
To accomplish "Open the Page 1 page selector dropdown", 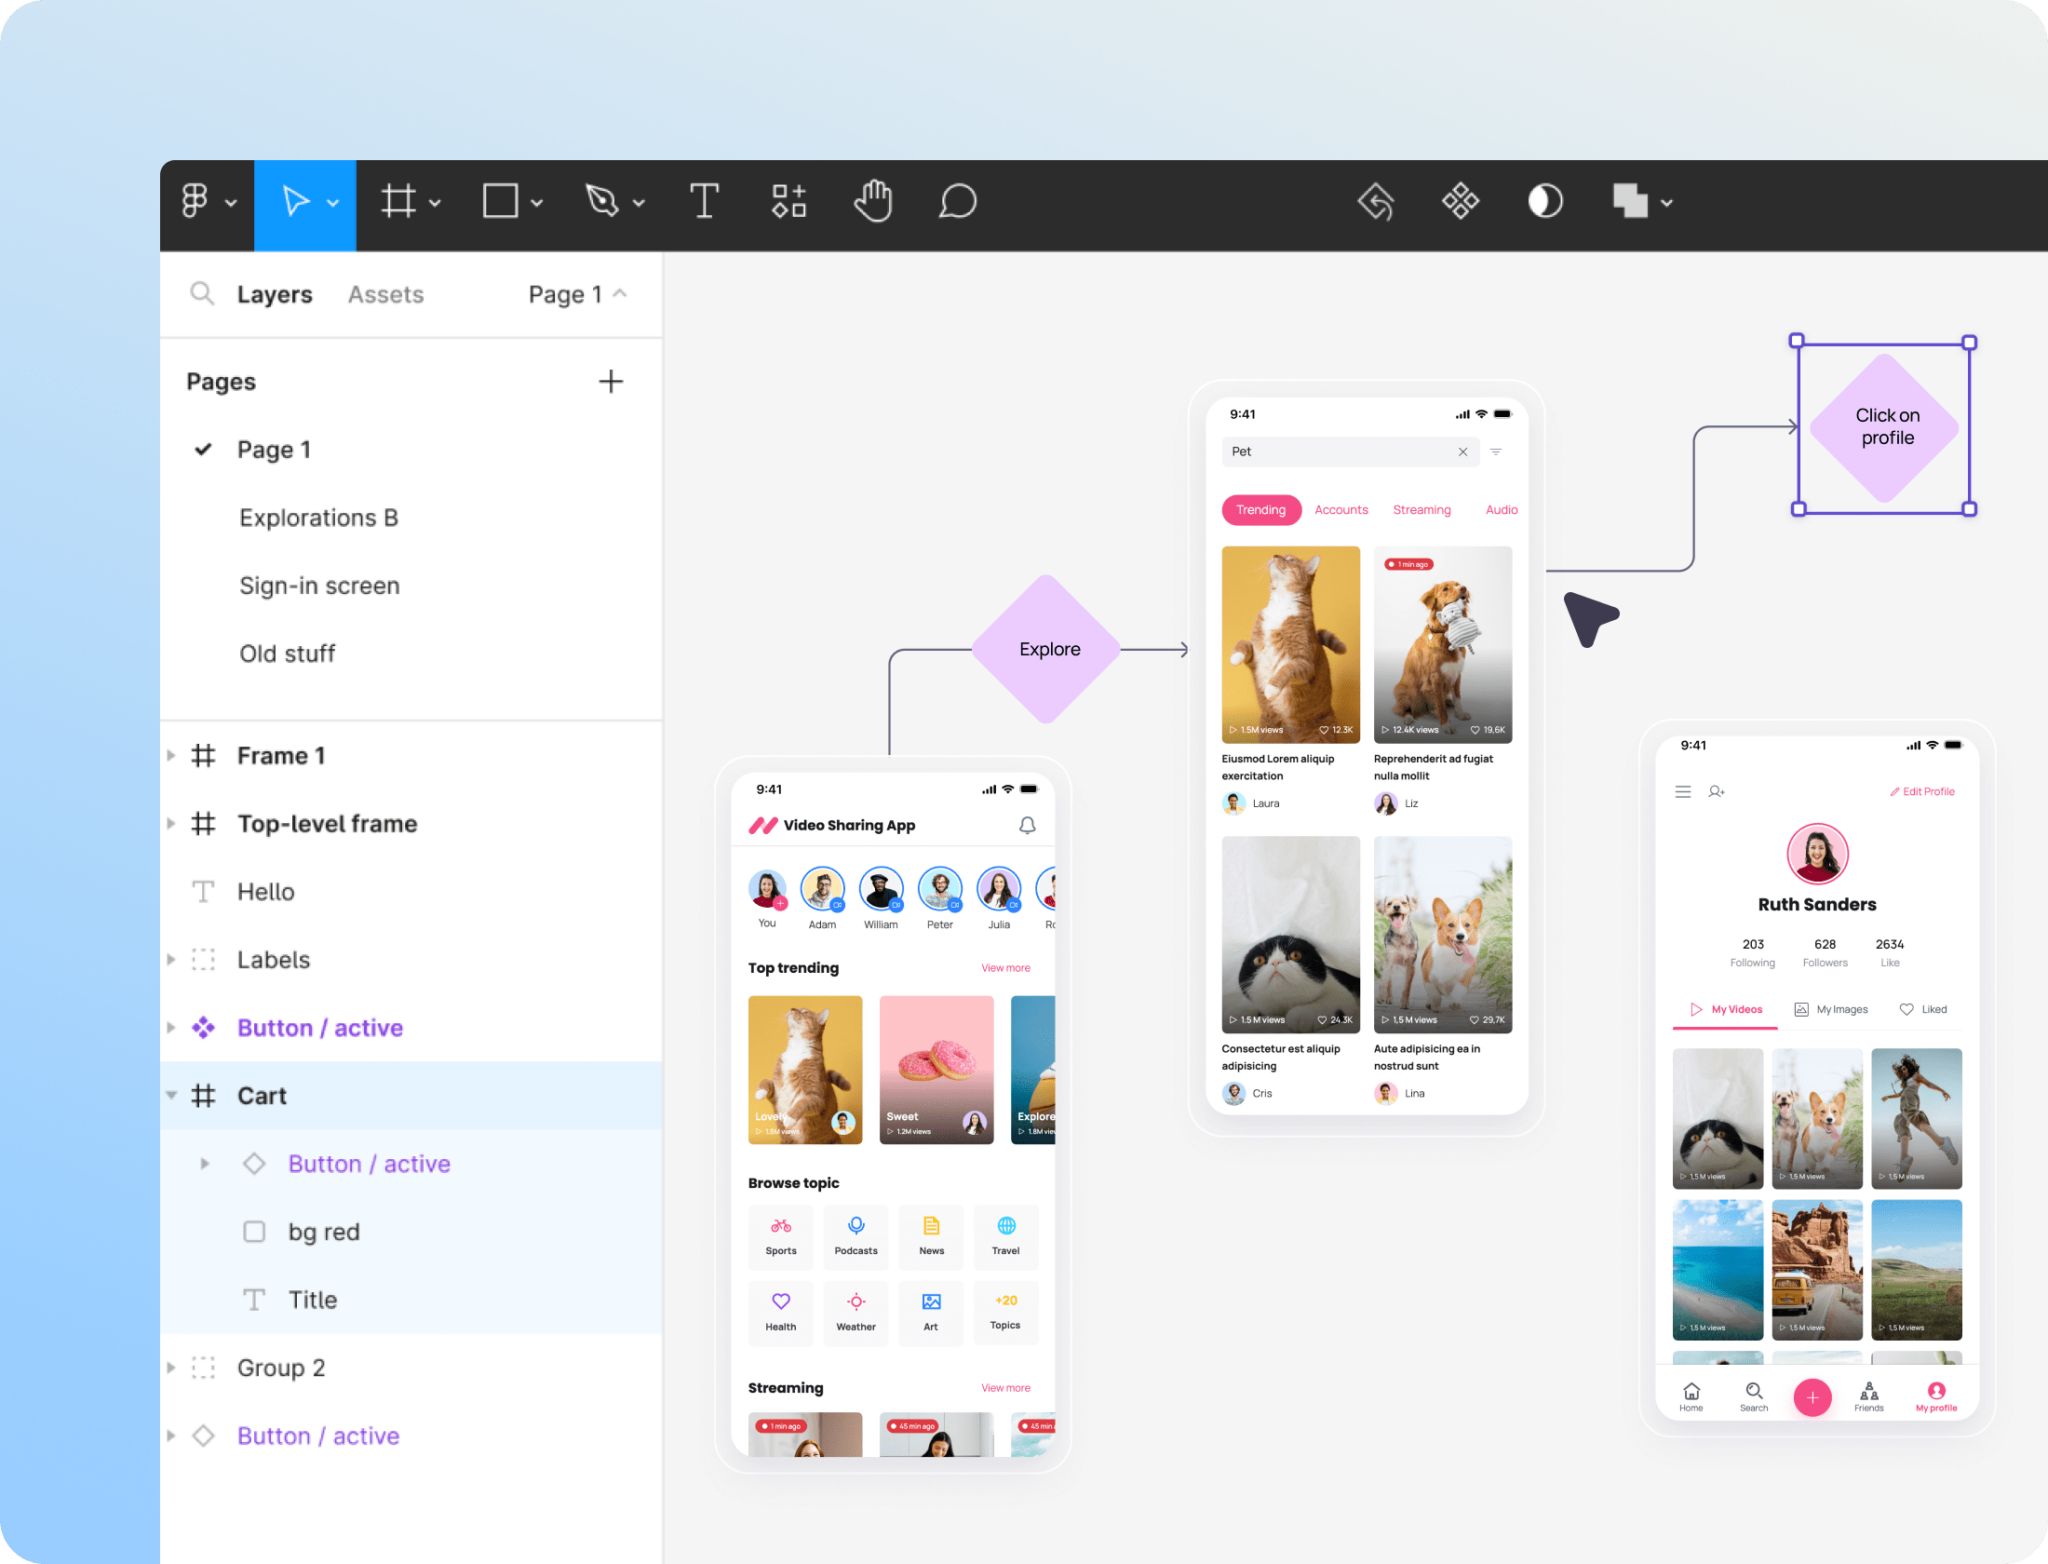I will 576,293.
